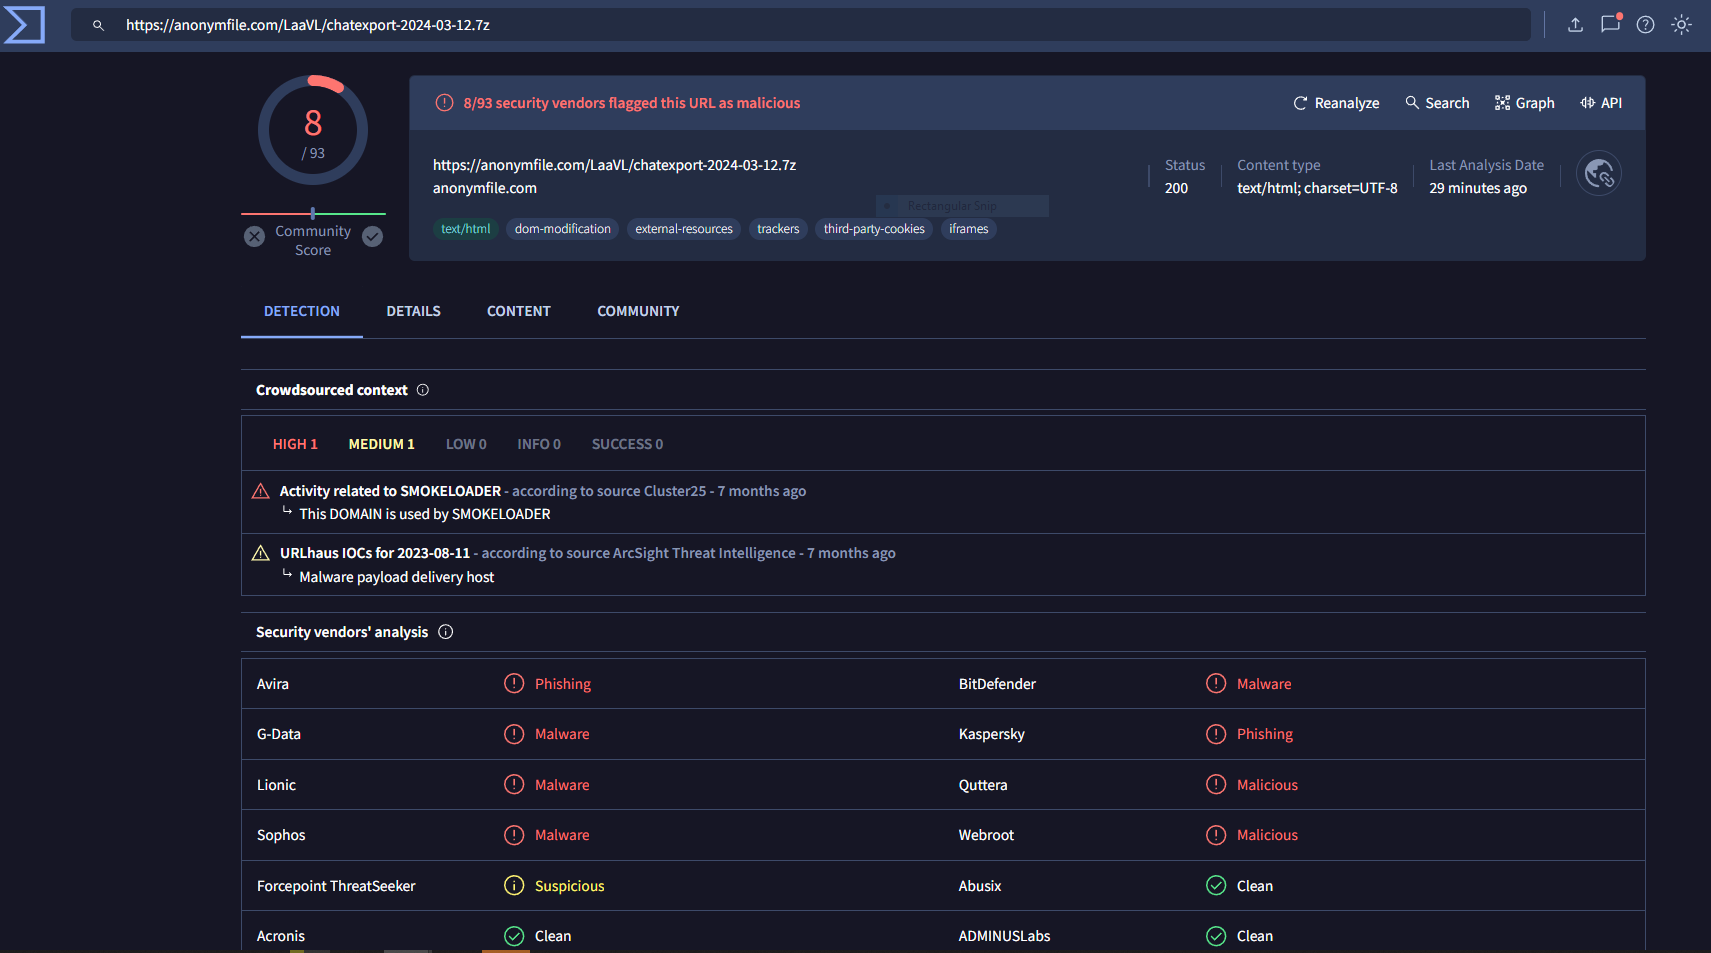Screen dimensions: 1711x953
Task: Click 'This DOMAIN is used by SMOKELOADER' text
Action: click(x=425, y=514)
